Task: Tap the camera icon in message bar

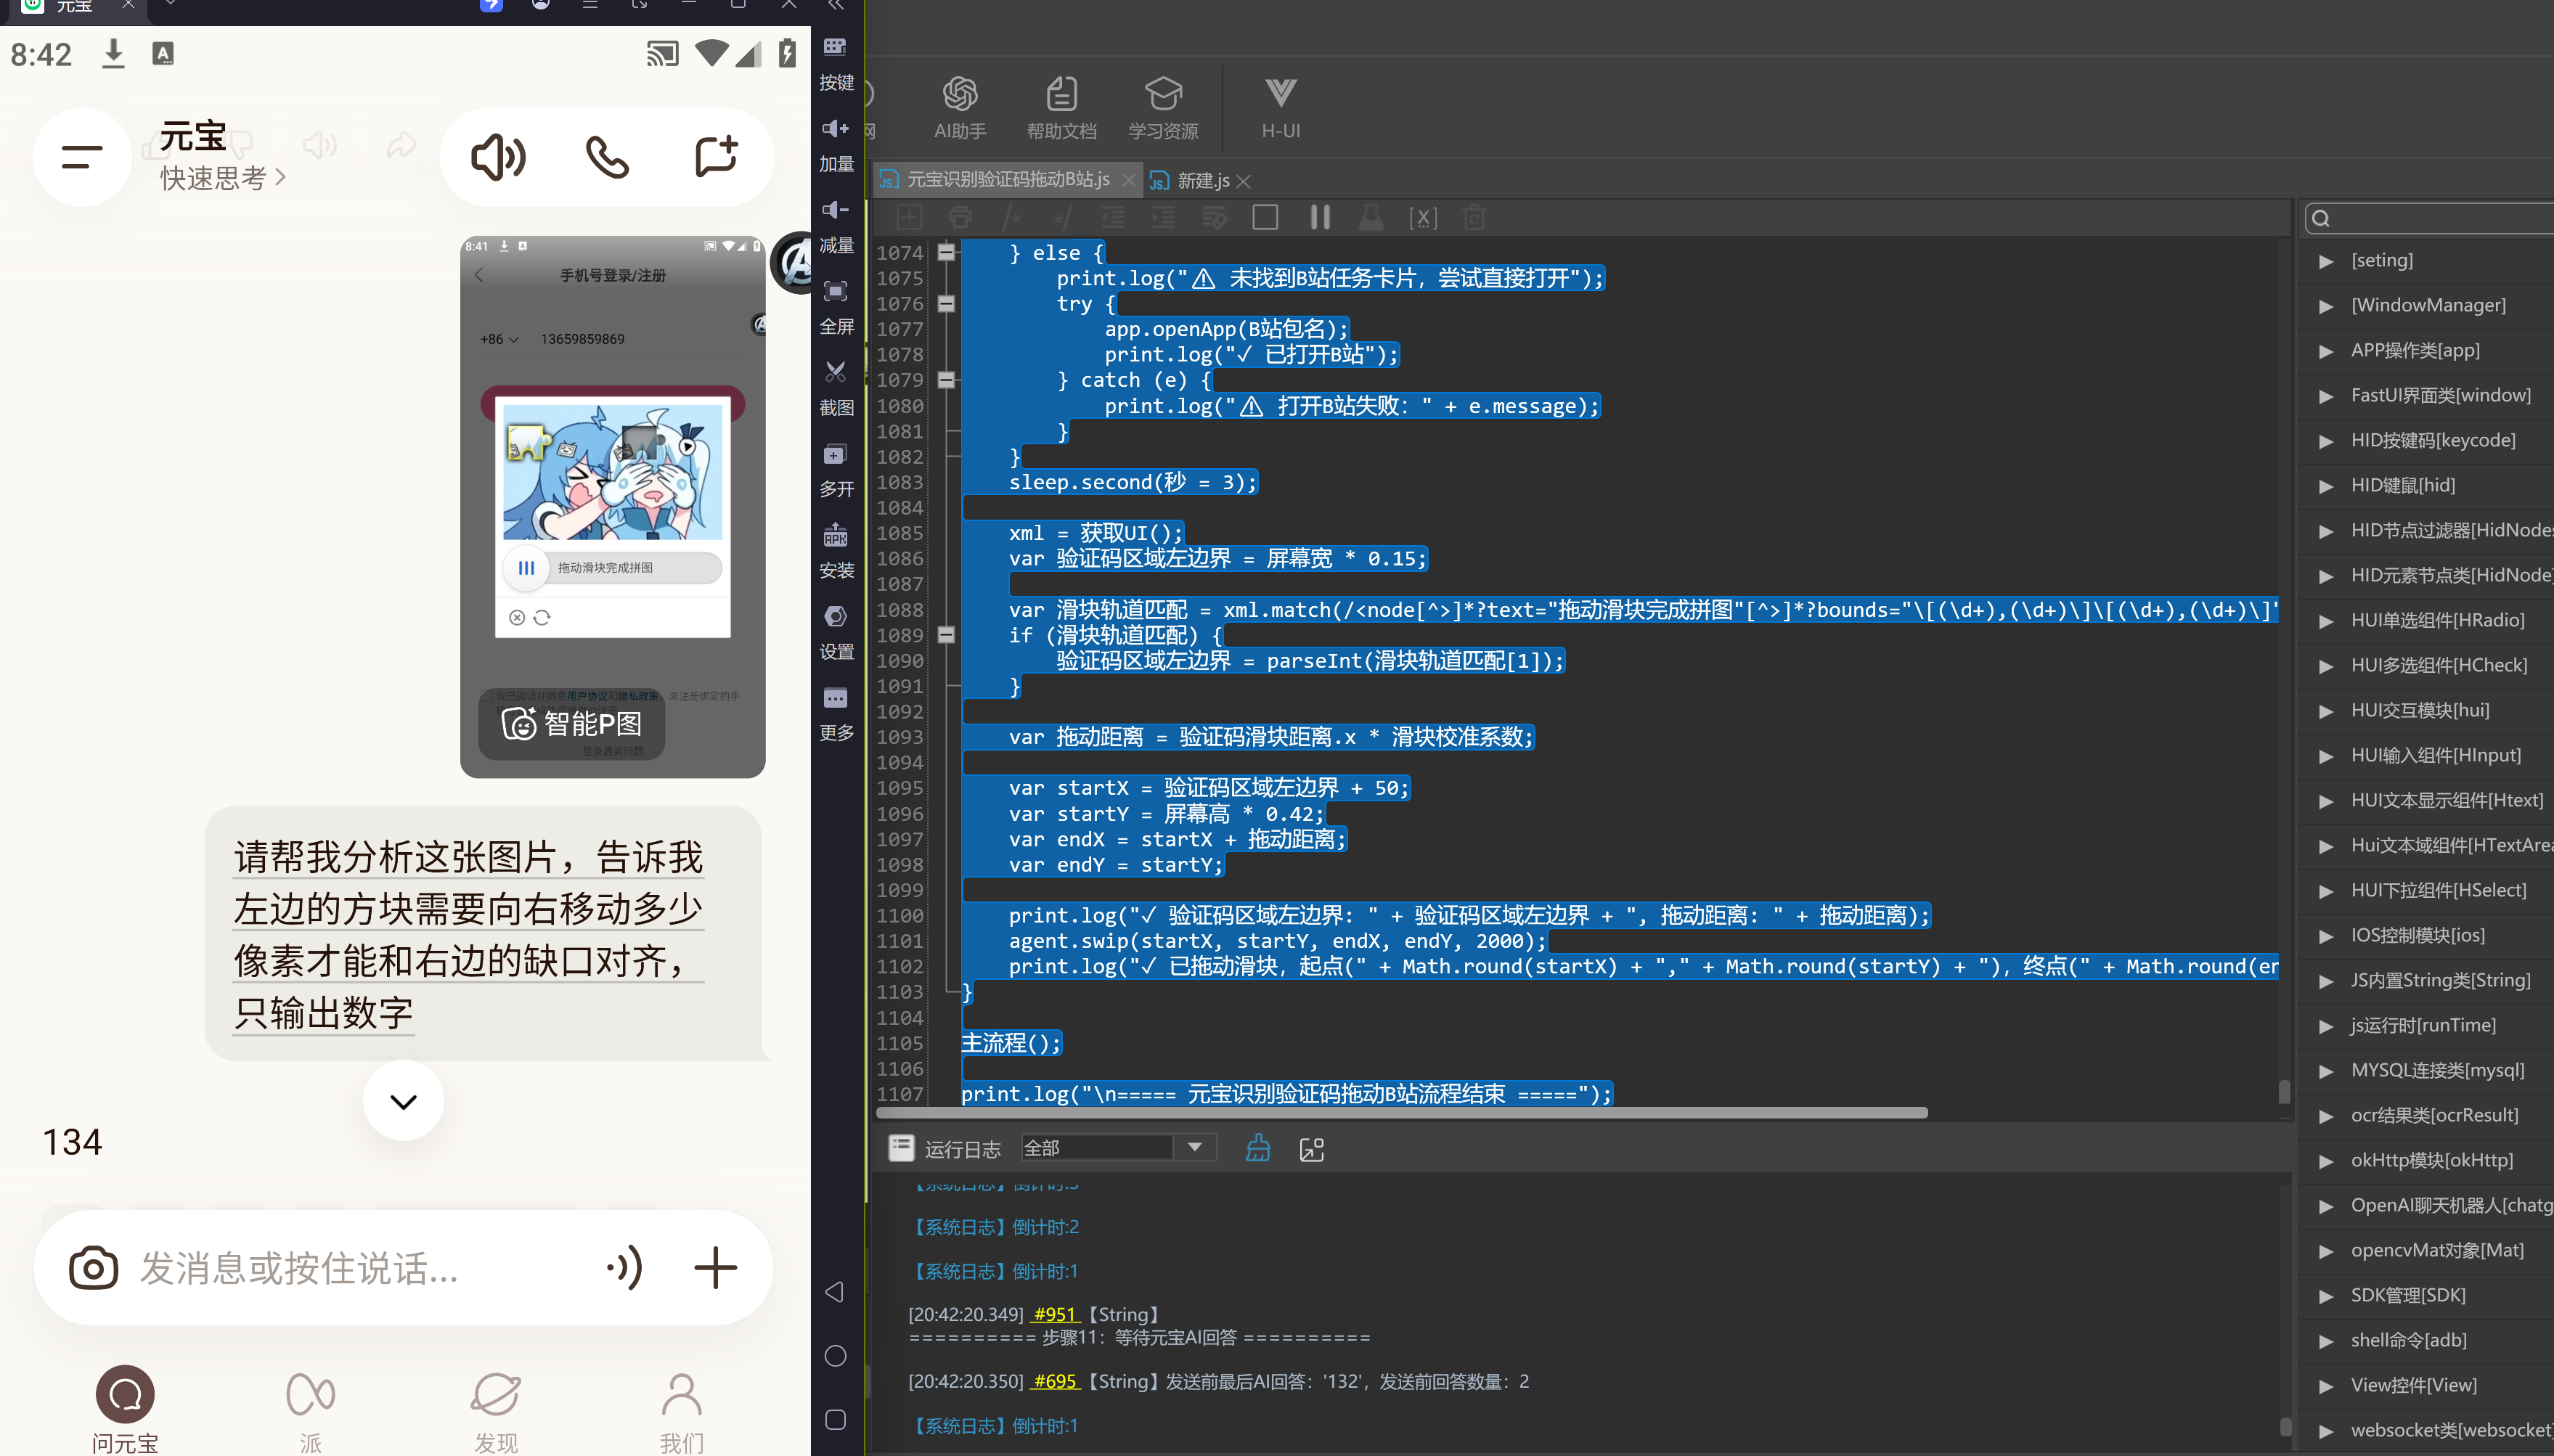Action: click(93, 1268)
